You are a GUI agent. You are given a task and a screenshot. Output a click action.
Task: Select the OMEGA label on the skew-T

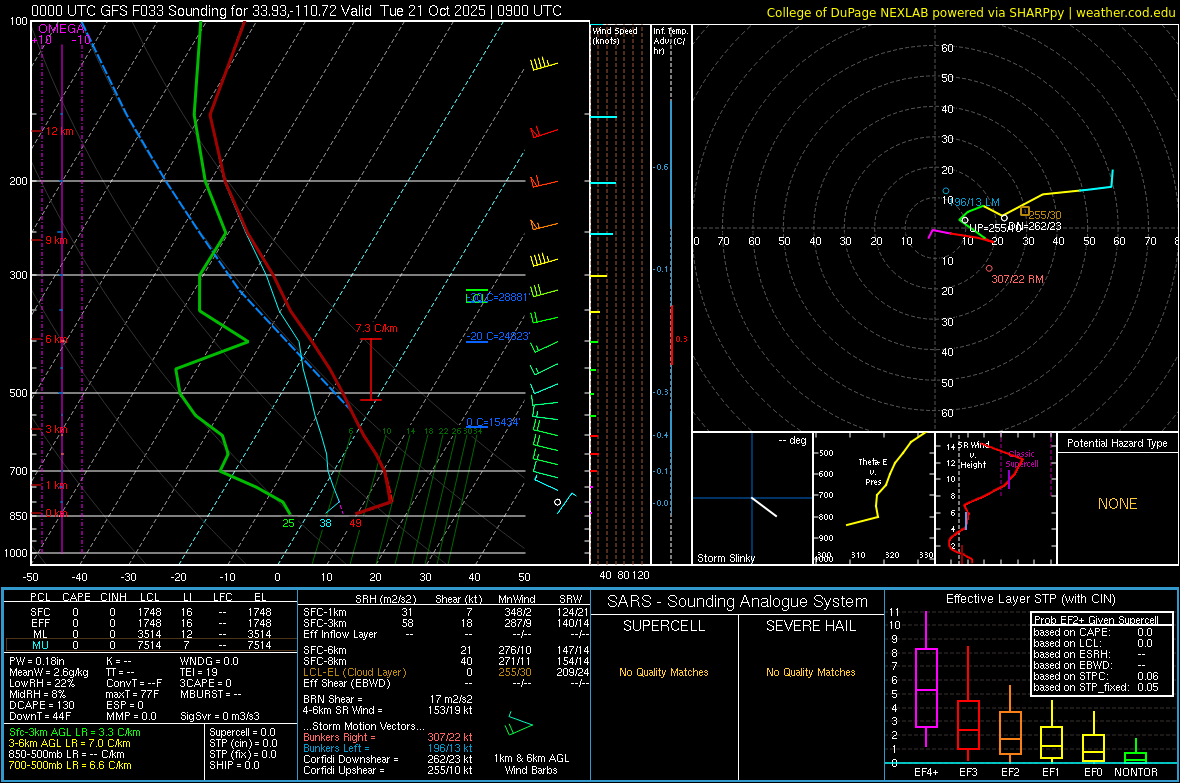[x=62, y=29]
